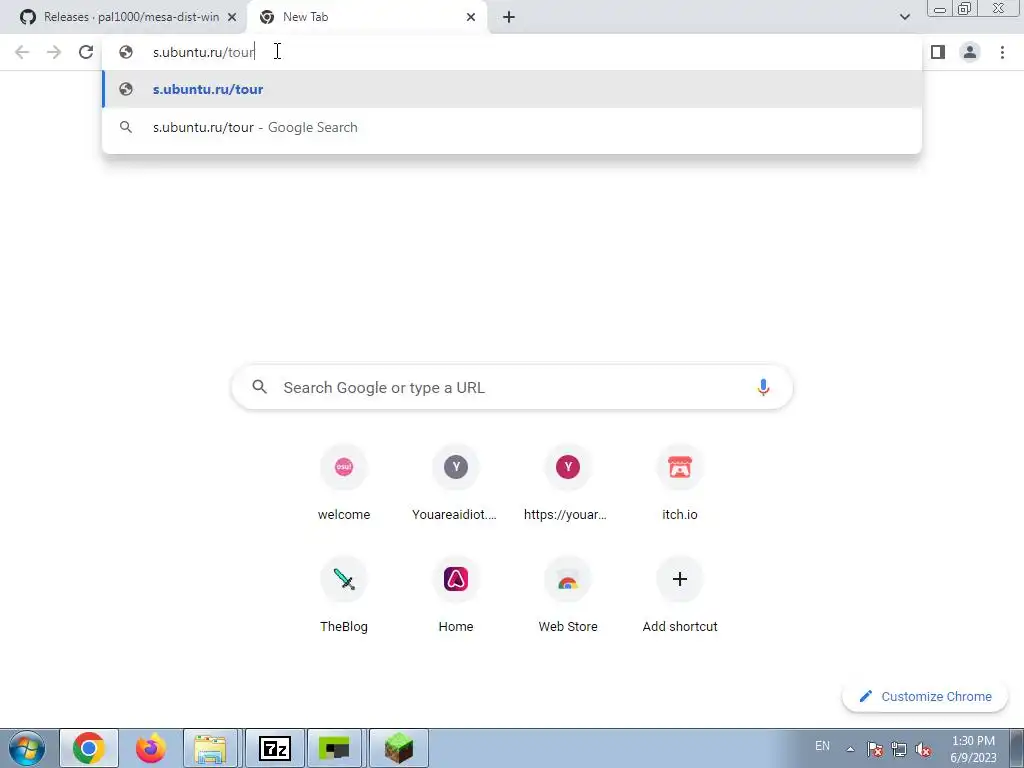Open the https://youar... shortcut with red Y

point(567,484)
